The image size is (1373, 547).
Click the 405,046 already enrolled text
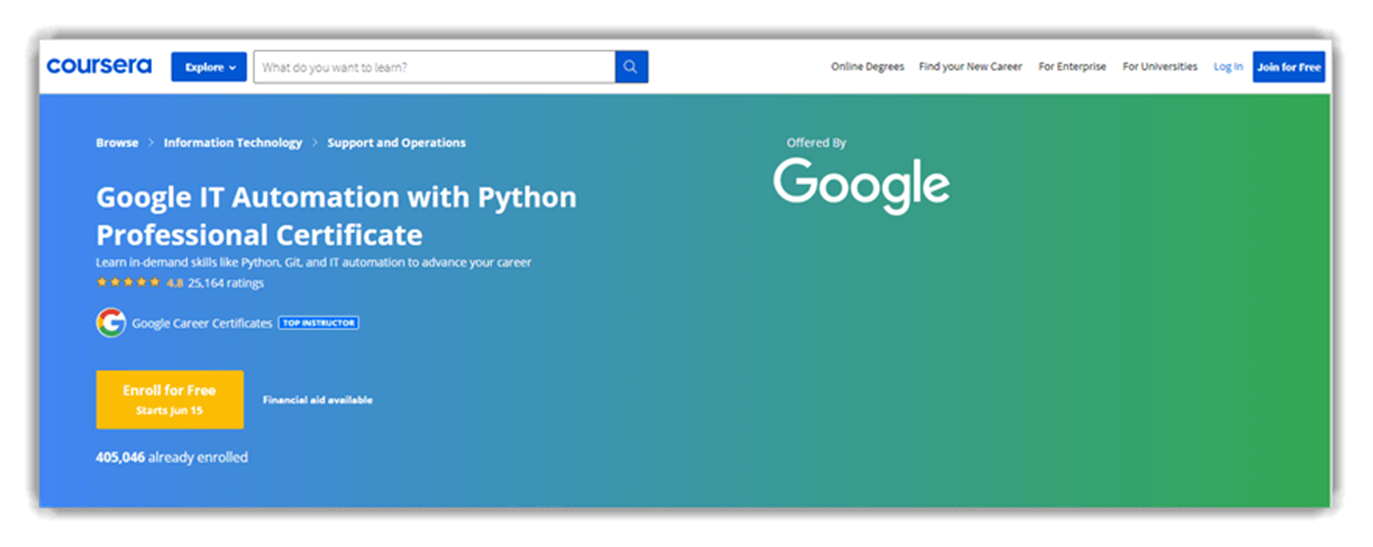pos(172,457)
